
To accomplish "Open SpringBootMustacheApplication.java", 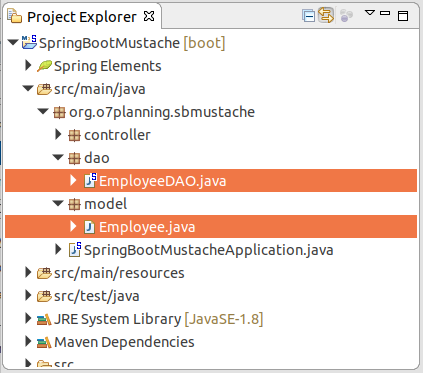I will pyautogui.click(x=209, y=250).
